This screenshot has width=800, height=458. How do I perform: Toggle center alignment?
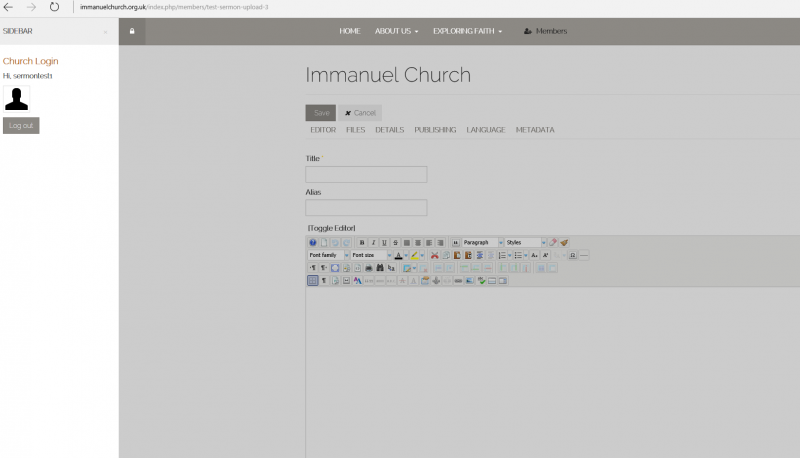tap(418, 242)
